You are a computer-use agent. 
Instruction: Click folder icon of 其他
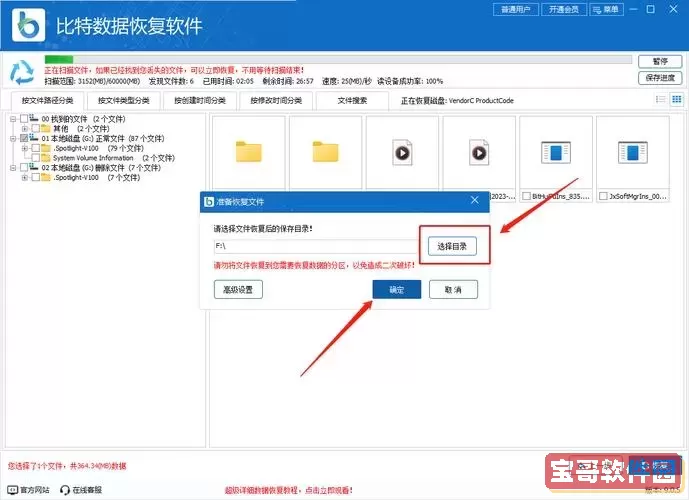(46, 128)
